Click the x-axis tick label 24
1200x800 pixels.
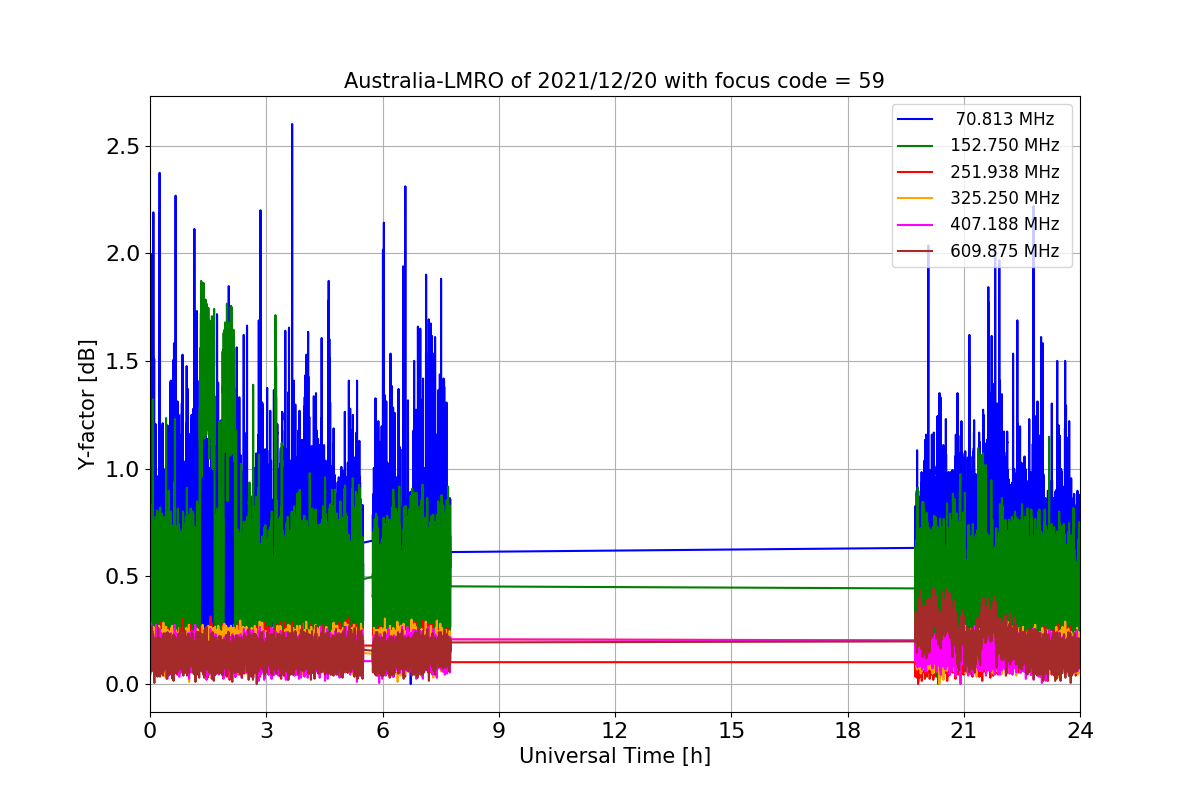pos(1079,731)
